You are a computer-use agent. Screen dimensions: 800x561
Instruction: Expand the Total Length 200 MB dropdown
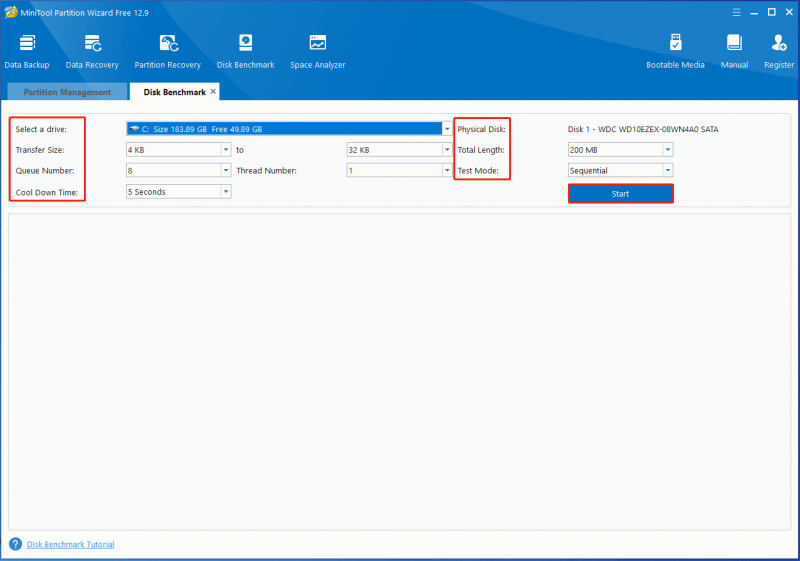pos(668,149)
